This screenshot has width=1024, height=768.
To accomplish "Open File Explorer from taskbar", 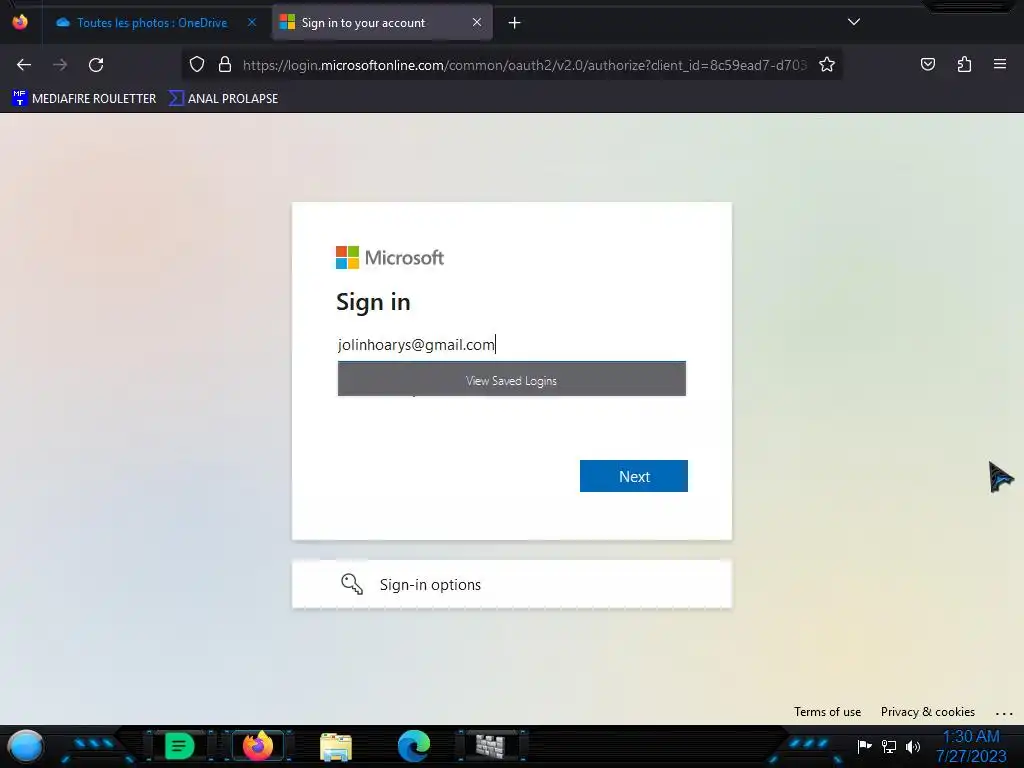I will (x=336, y=746).
